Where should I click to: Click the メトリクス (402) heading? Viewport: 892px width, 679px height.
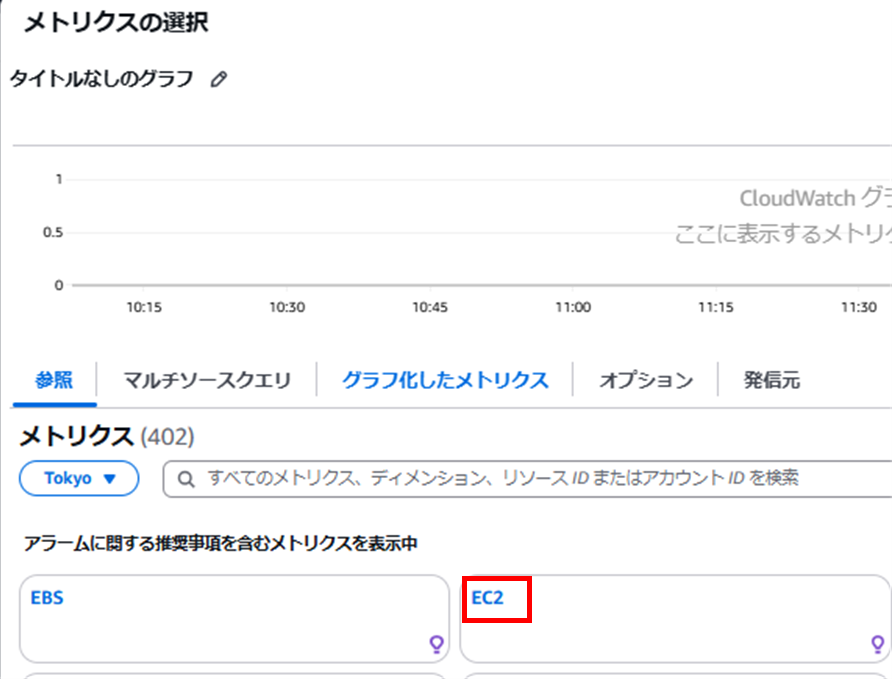[107, 437]
